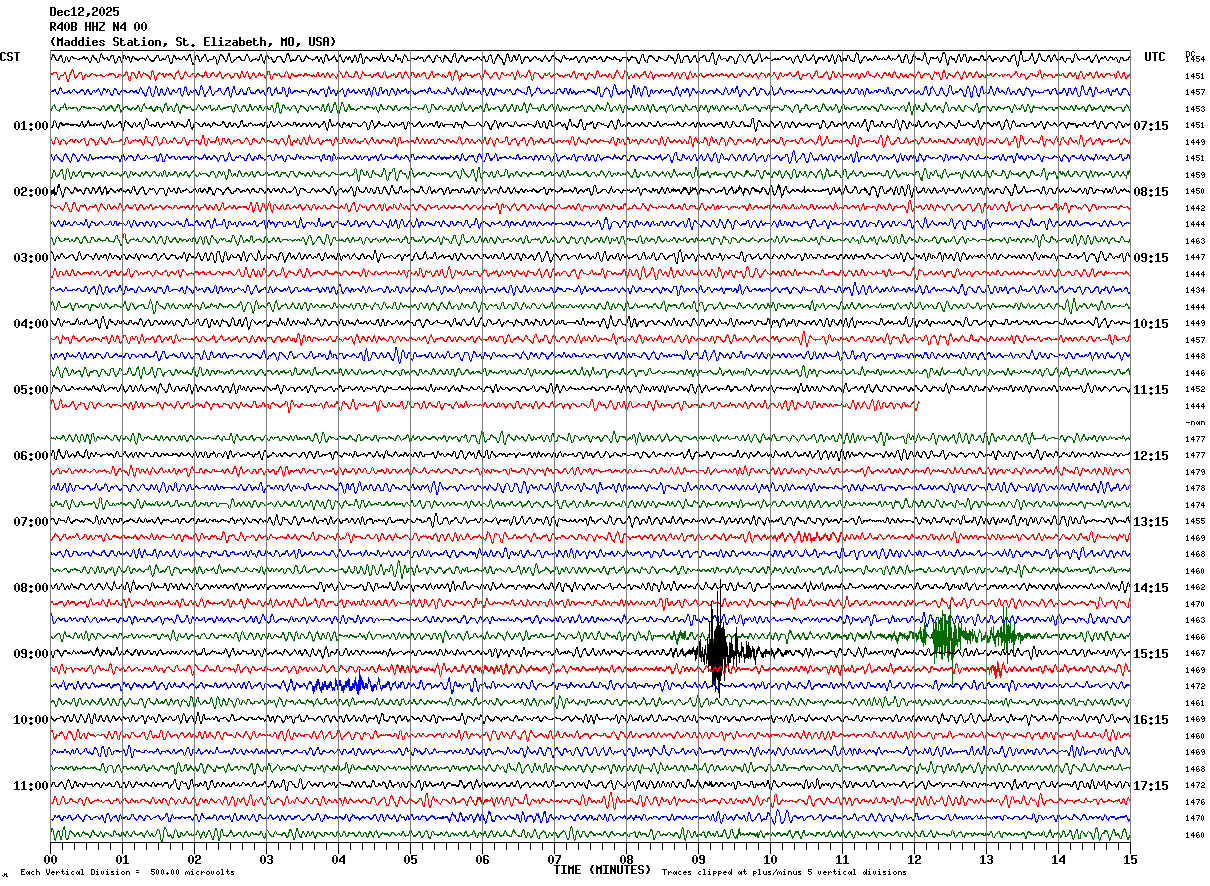Select the 09:00 CST time label
Screen dimensions: 1210x886
[x=30, y=654]
